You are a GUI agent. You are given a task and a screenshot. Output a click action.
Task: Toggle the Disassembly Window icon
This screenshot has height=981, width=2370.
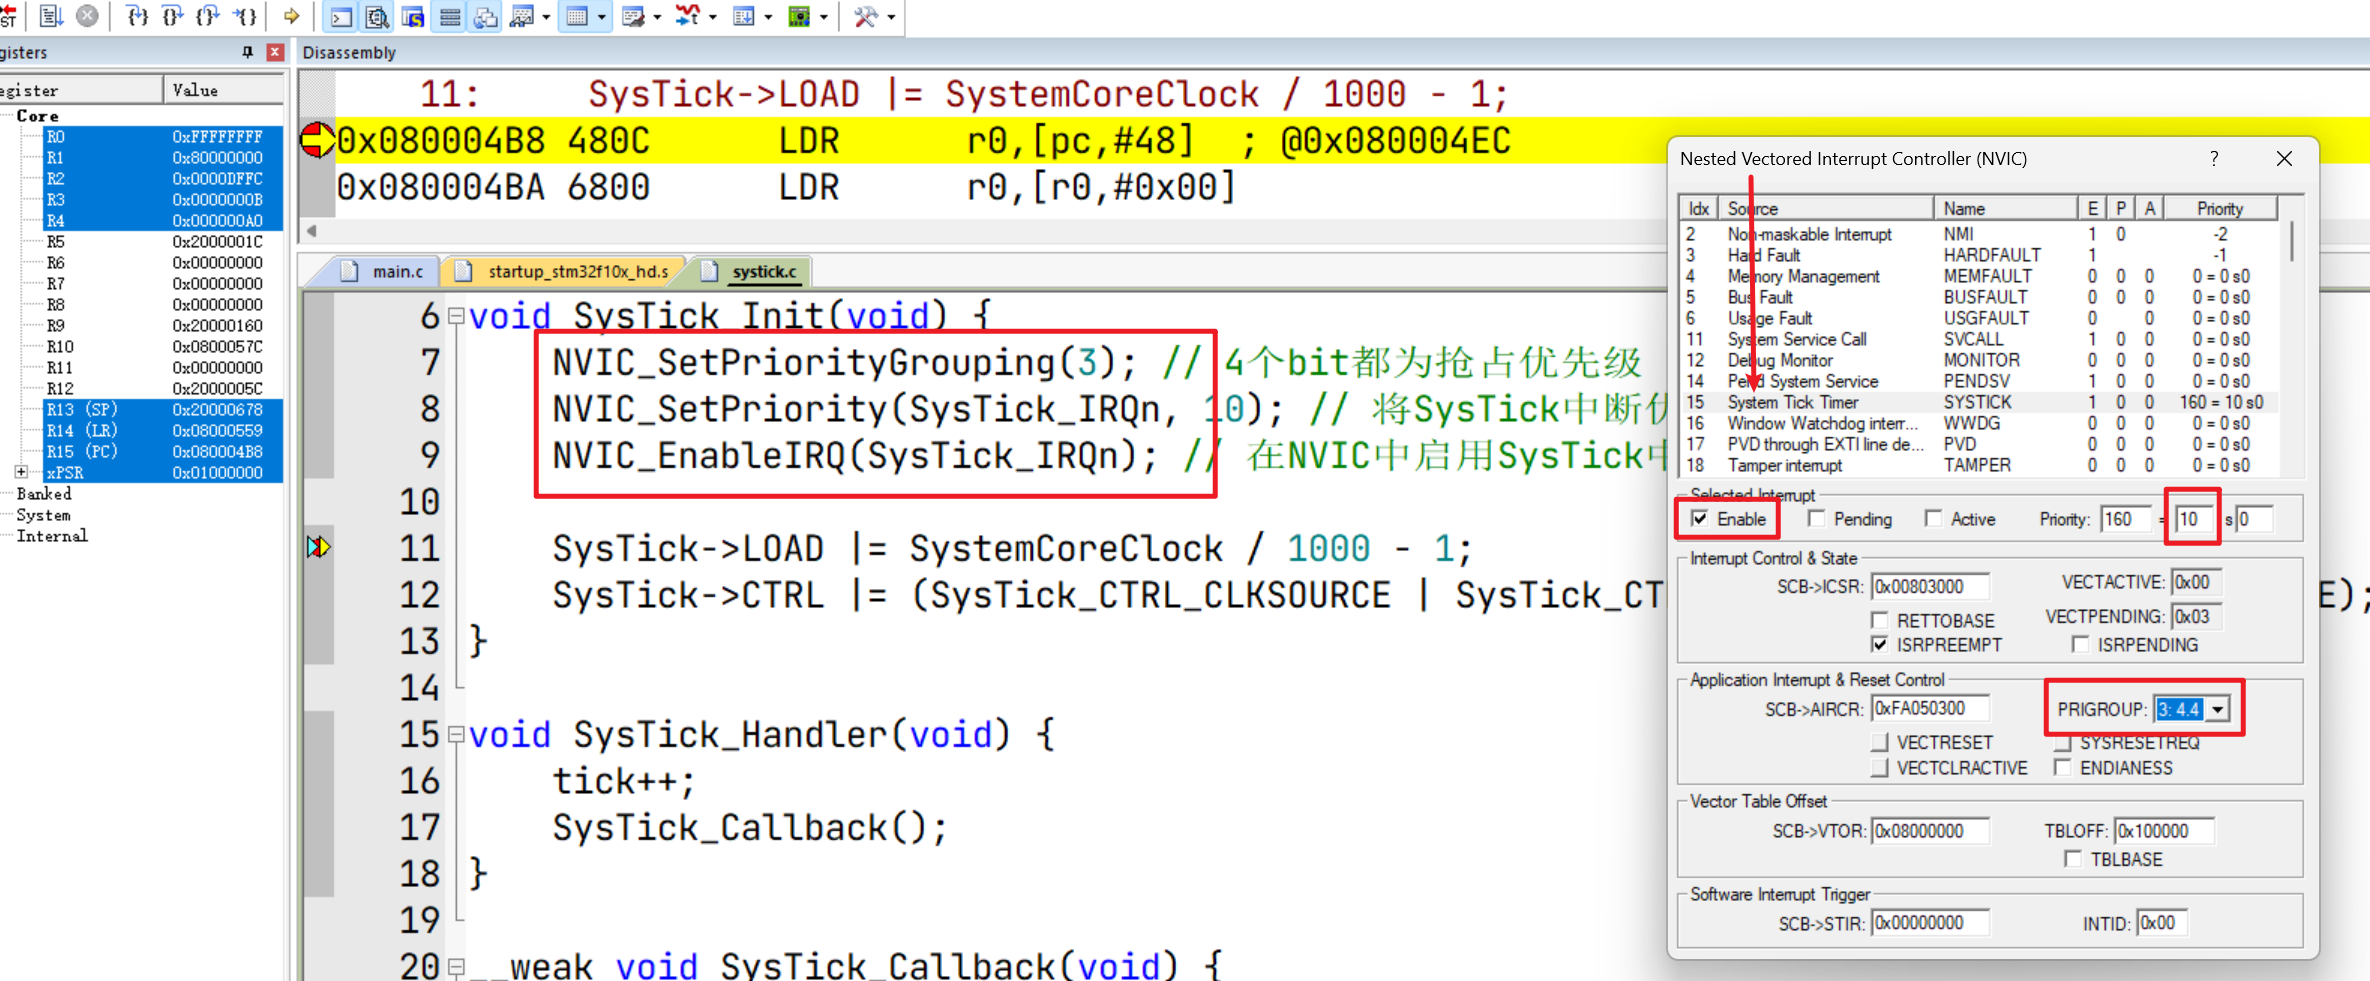377,16
